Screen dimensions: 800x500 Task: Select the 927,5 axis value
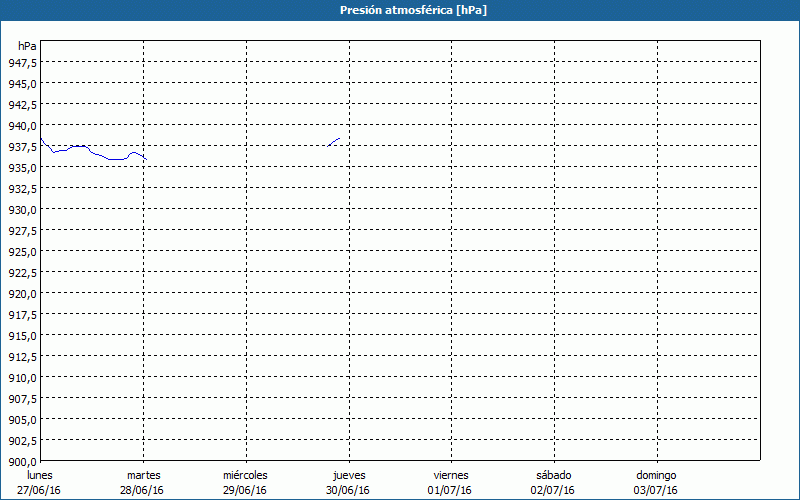22,231
